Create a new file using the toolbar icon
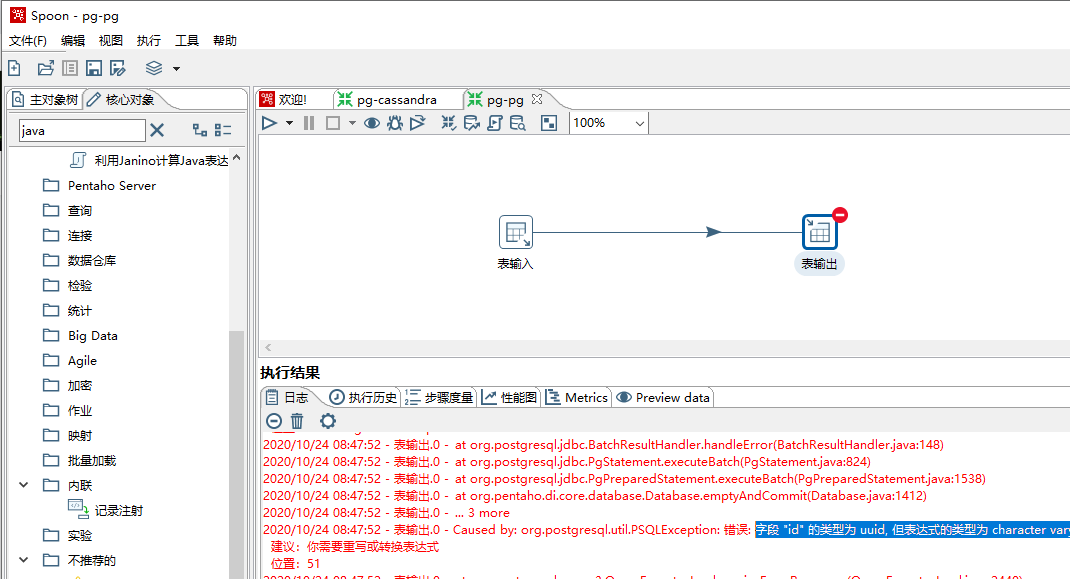Screen dimensions: 1070x579 click(14, 67)
